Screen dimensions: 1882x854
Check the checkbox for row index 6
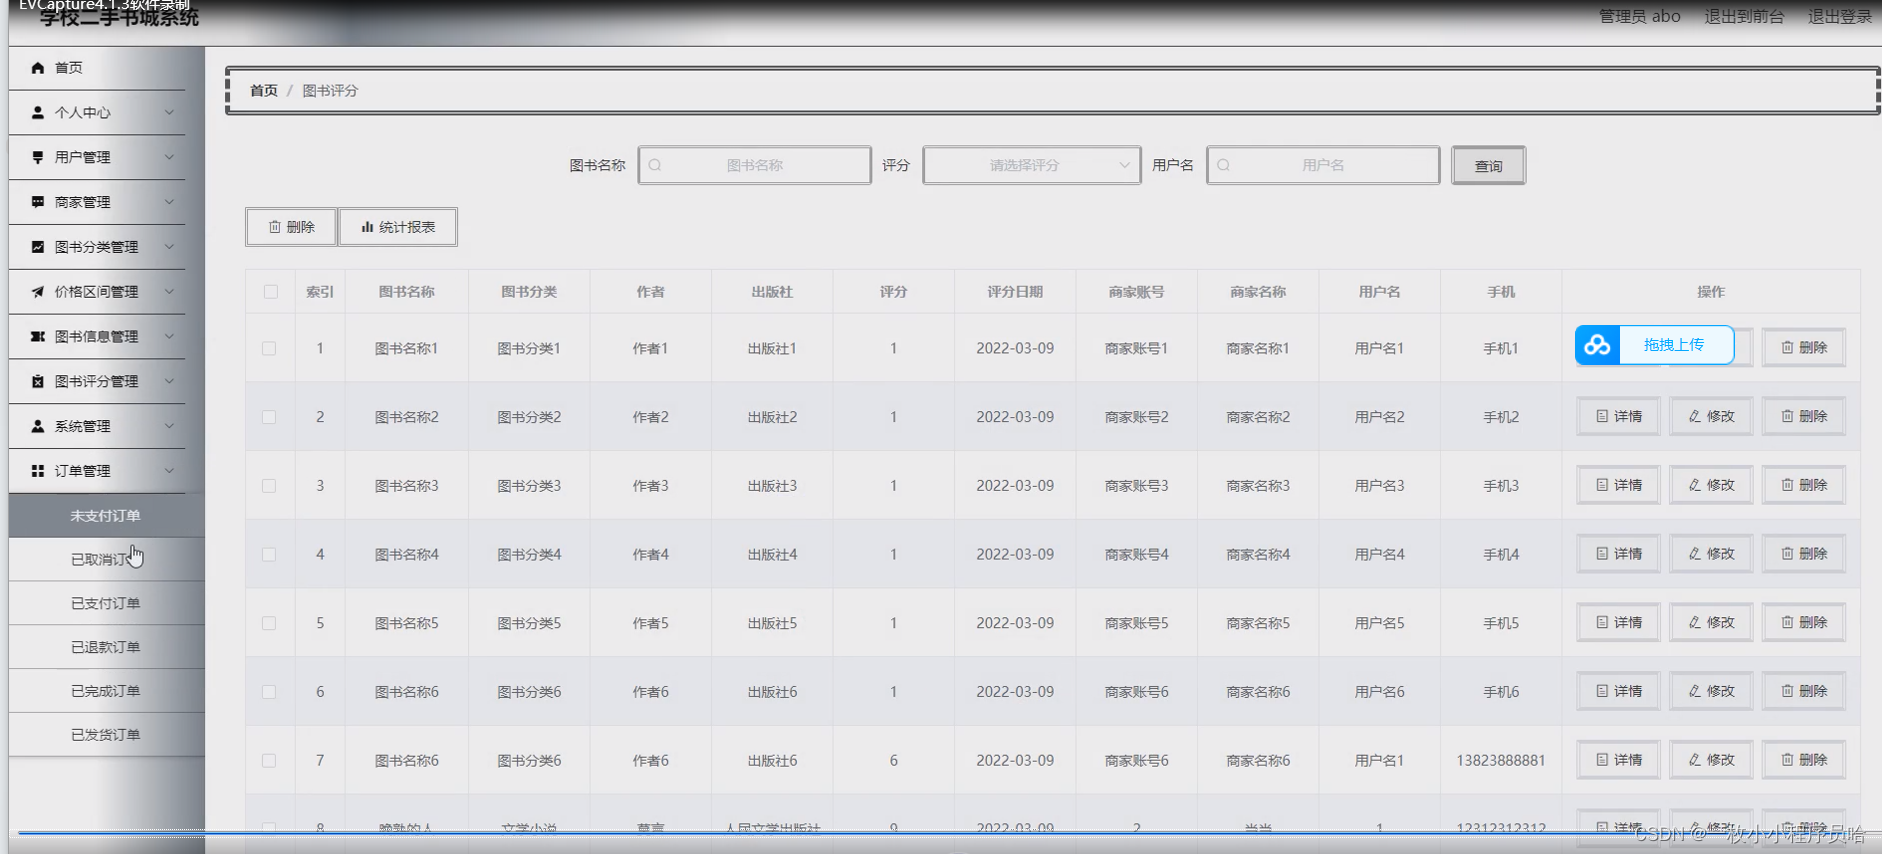[269, 692]
